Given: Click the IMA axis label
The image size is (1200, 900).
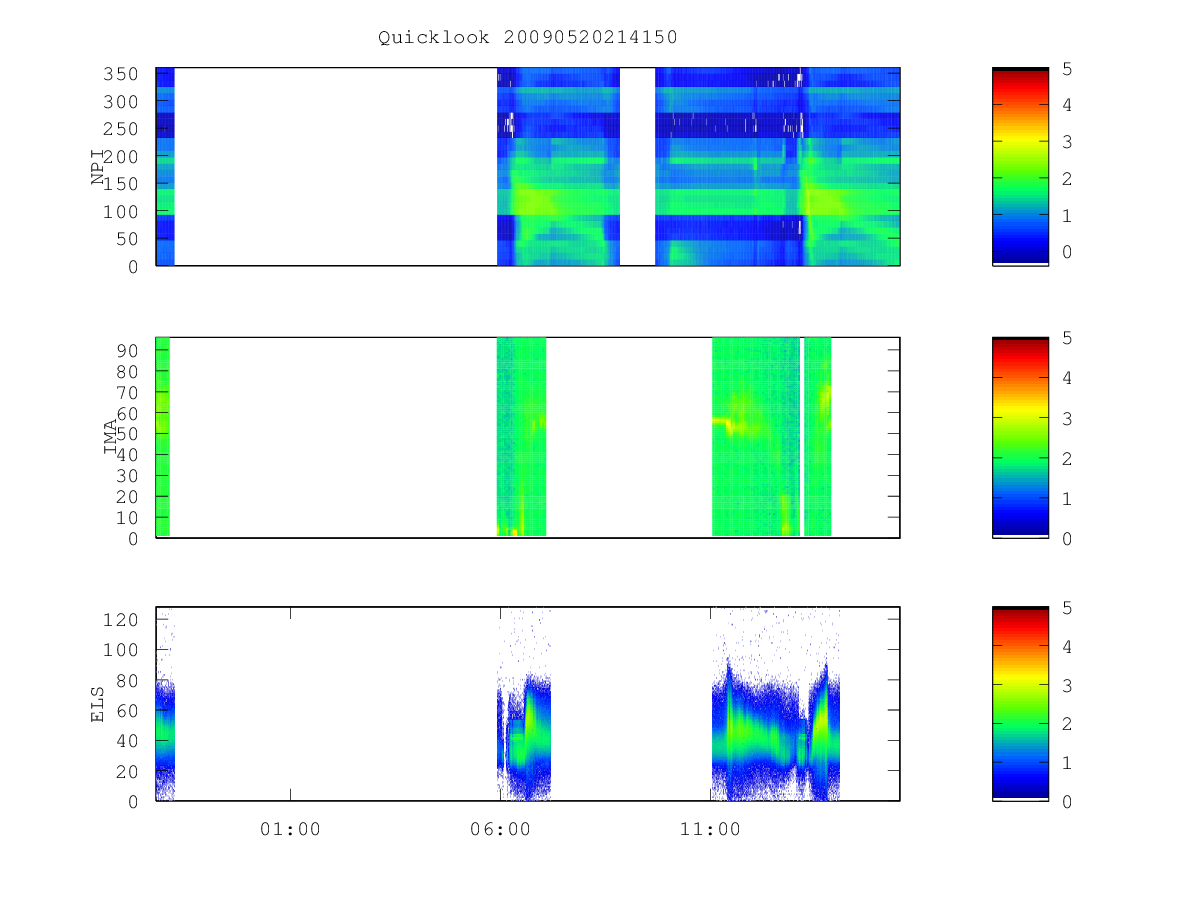Looking at the screenshot, I should pos(111,437).
